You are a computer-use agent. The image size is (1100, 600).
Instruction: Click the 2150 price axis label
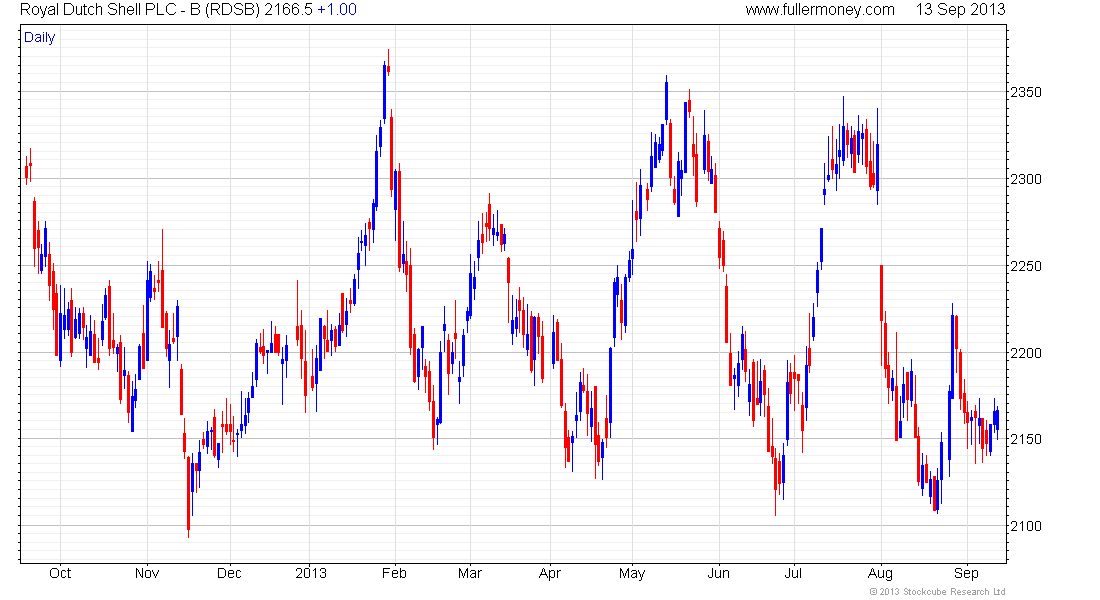1026,439
